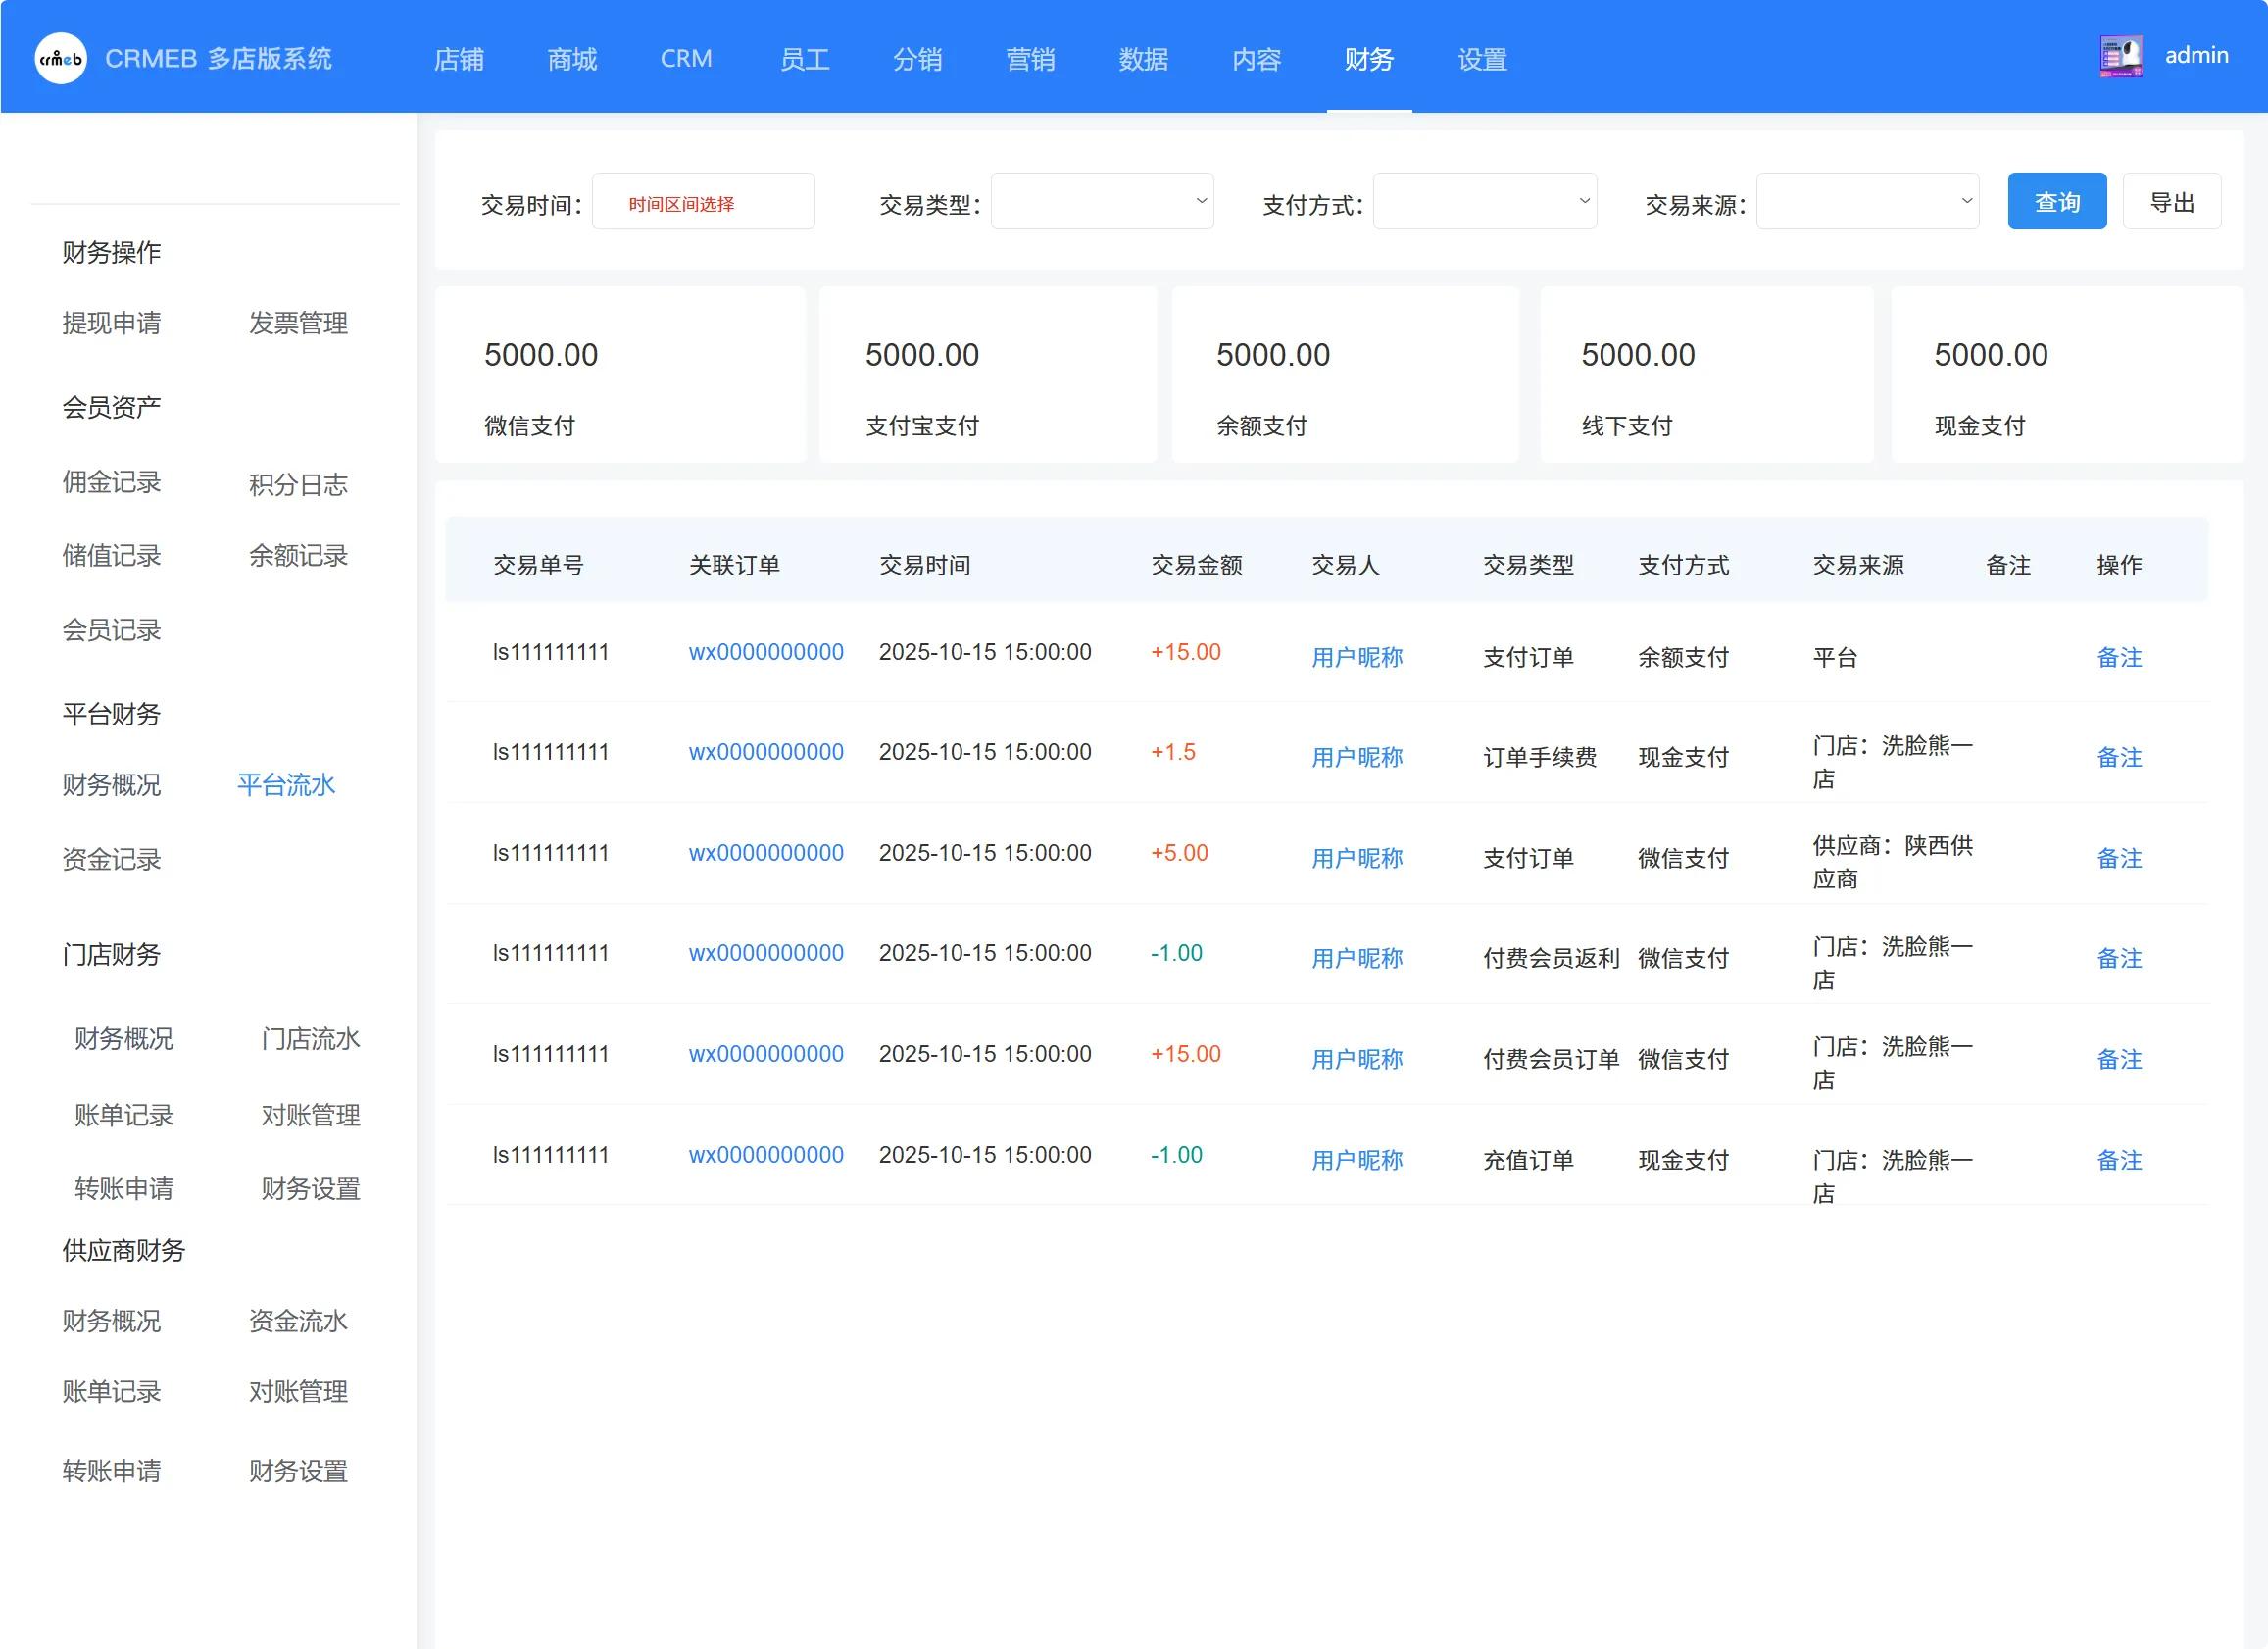Select 发票管理 sidebar item
Viewport: 2268px width, 1649px height.
pos(298,323)
